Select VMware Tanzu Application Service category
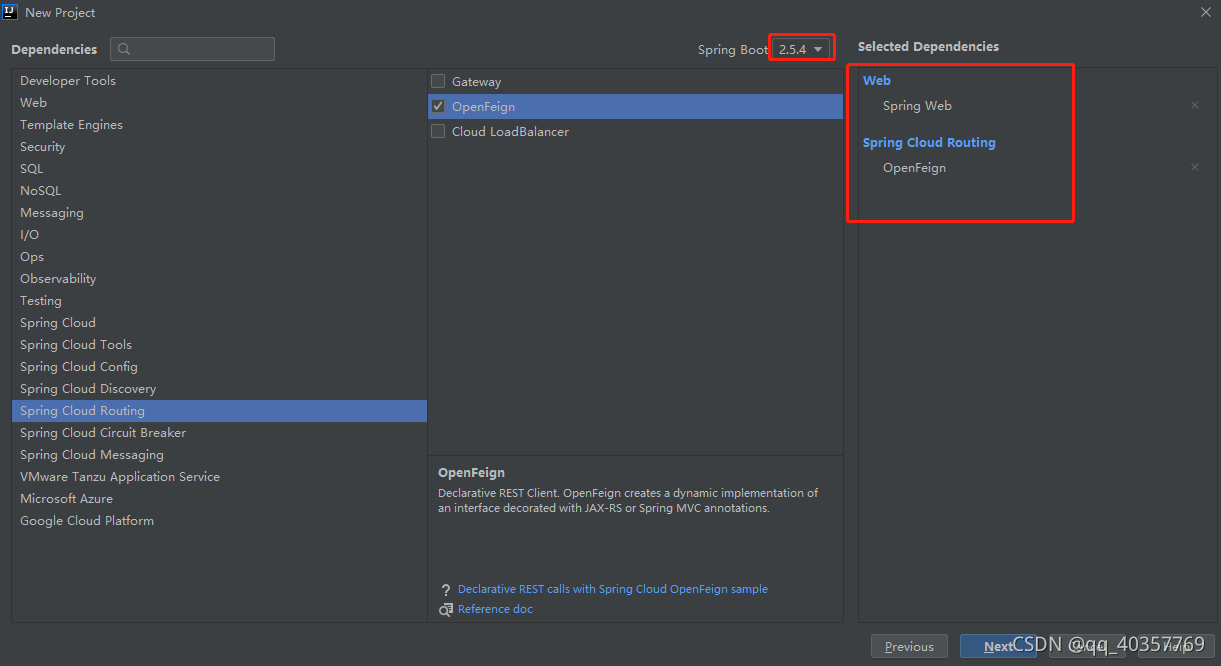This screenshot has height=666, width=1221. (219, 477)
